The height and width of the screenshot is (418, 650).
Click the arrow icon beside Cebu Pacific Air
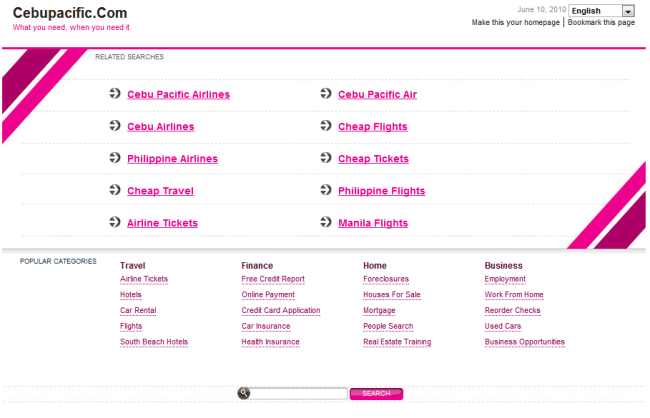(326, 93)
